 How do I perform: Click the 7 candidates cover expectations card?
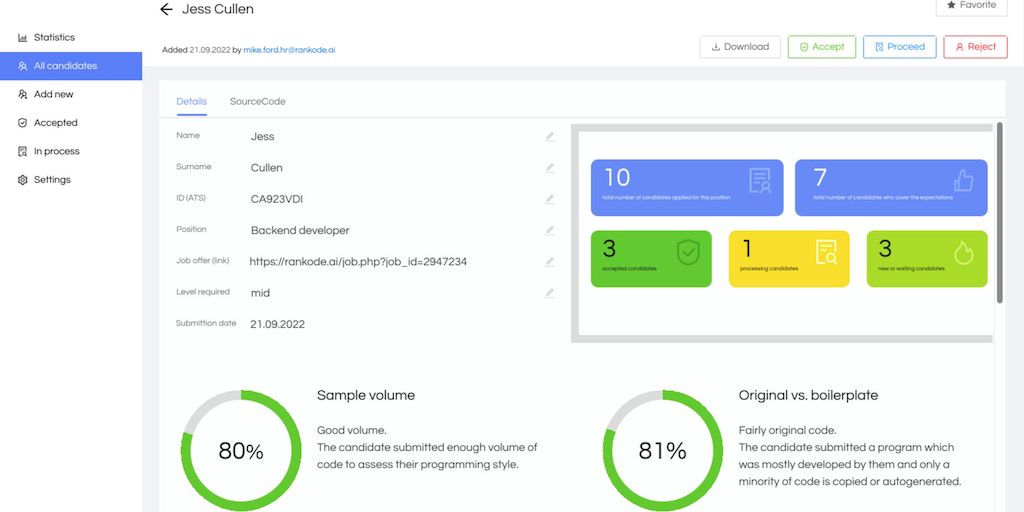pos(891,187)
